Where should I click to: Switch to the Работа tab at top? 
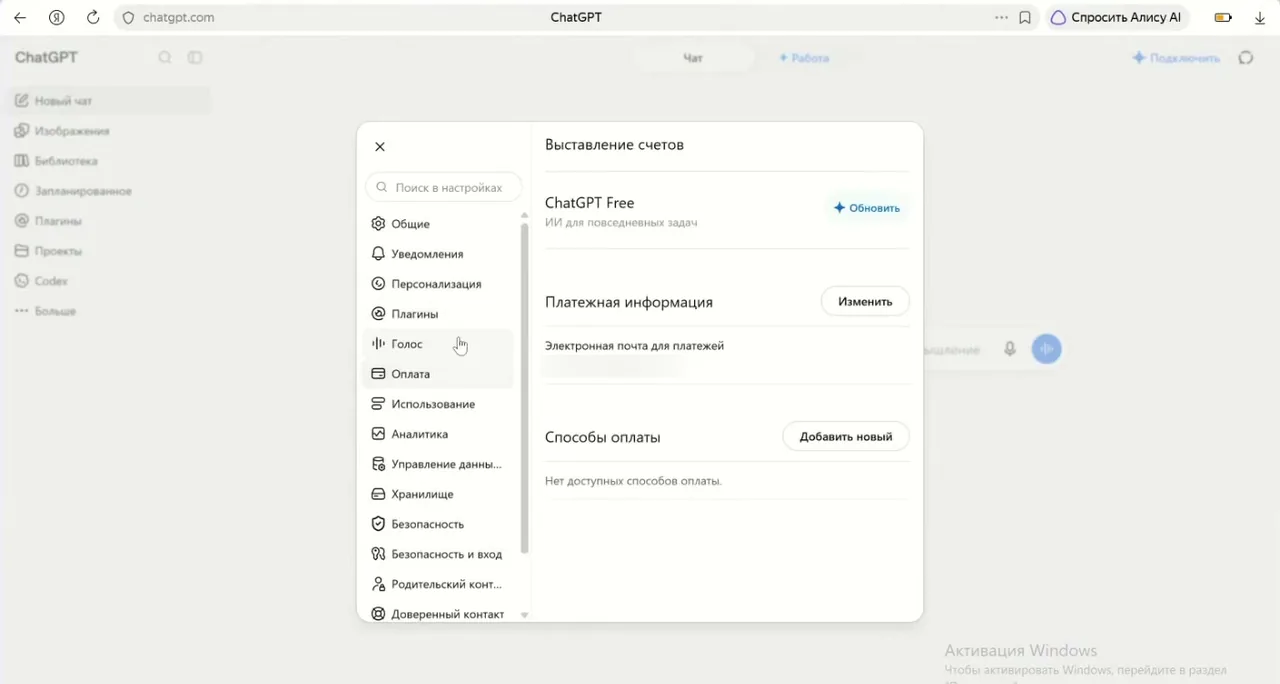(804, 58)
